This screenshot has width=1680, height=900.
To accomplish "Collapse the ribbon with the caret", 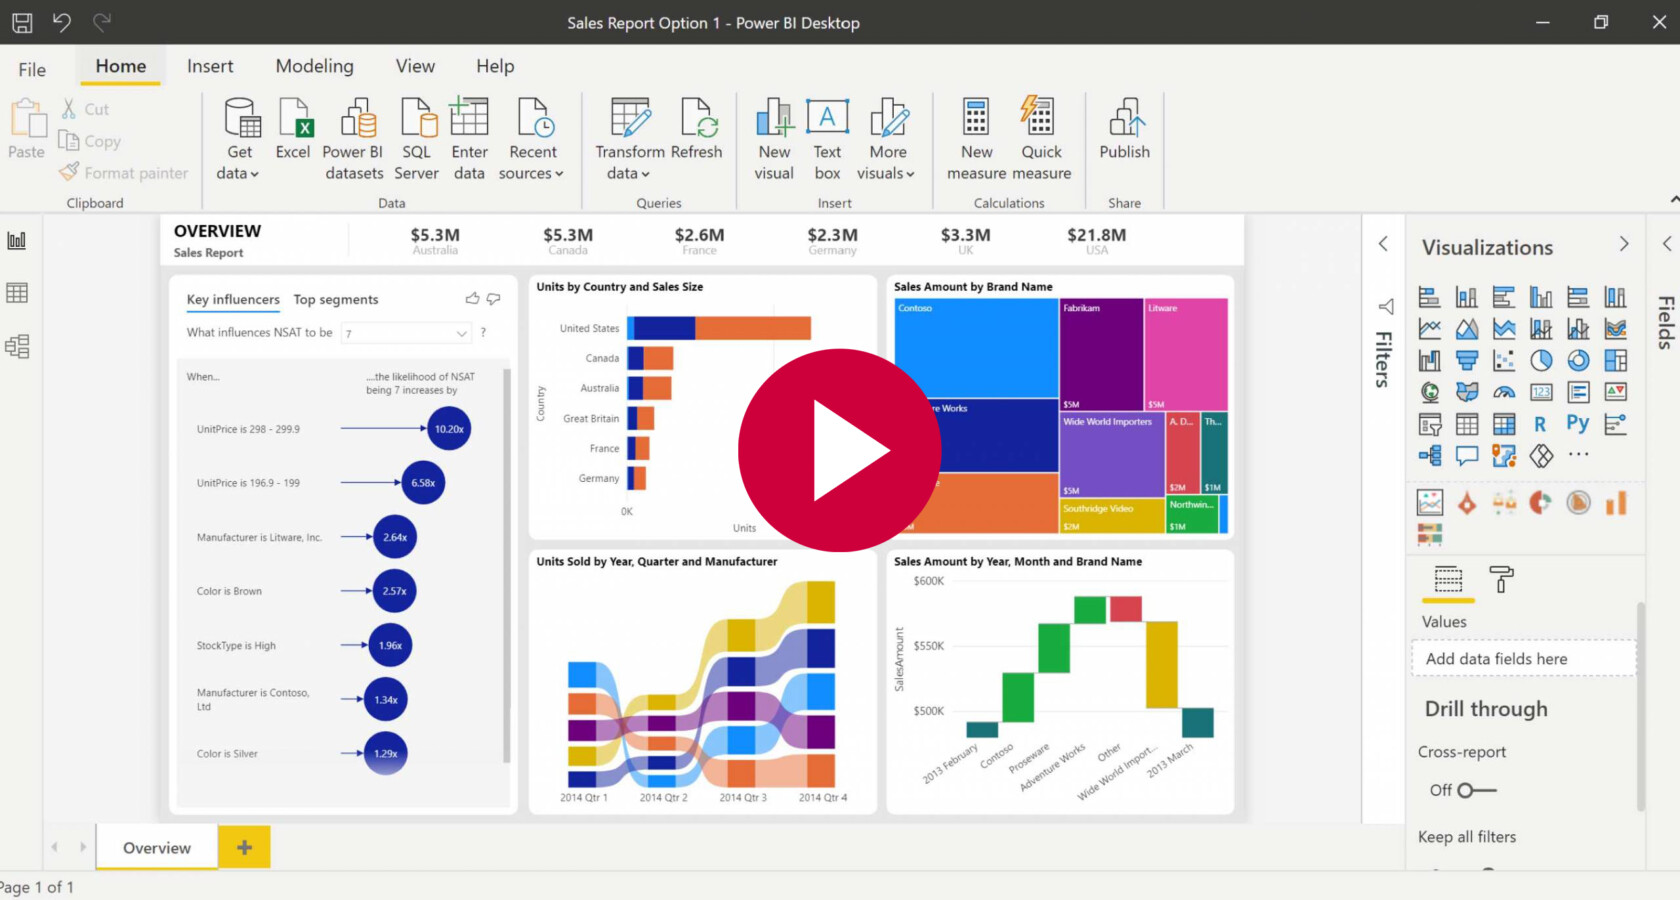I will pyautogui.click(x=1674, y=201).
